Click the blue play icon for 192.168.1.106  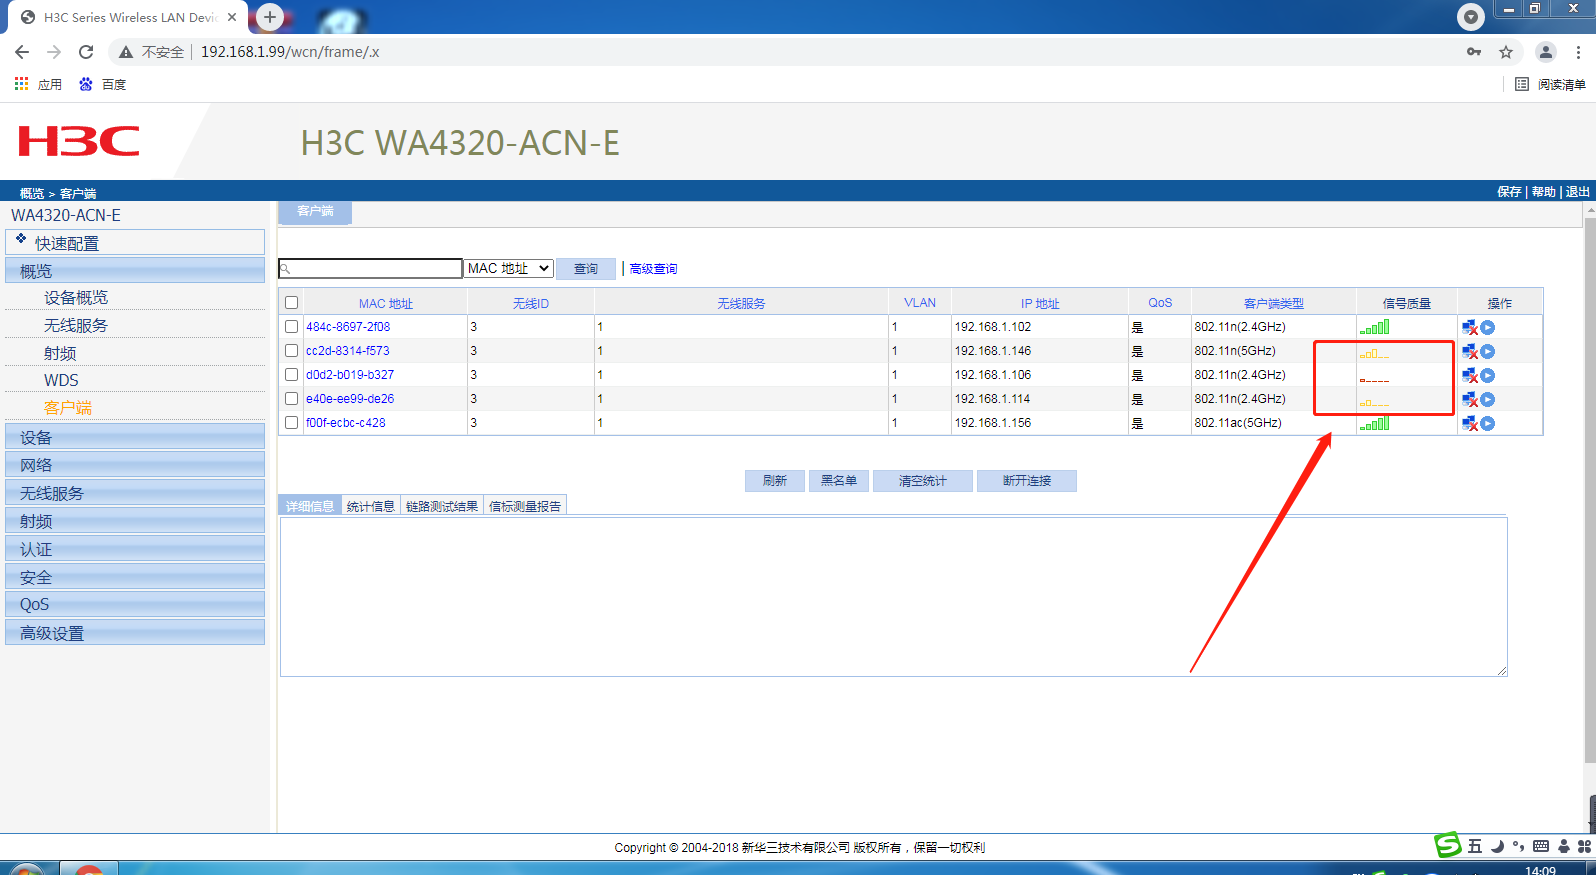(1488, 375)
